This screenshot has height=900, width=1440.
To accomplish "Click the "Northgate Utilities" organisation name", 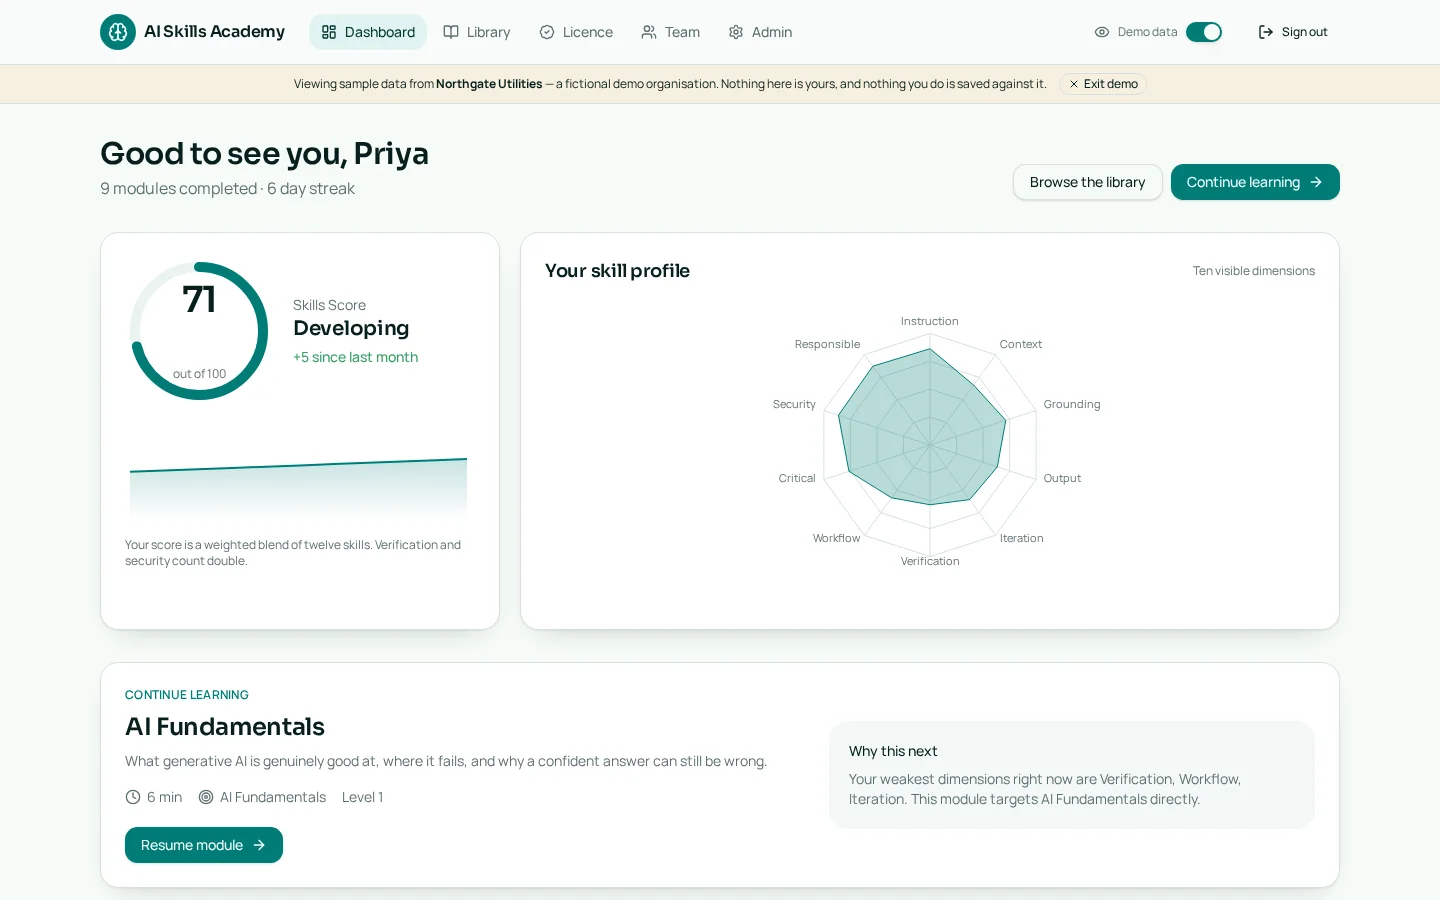I will pyautogui.click(x=489, y=84).
